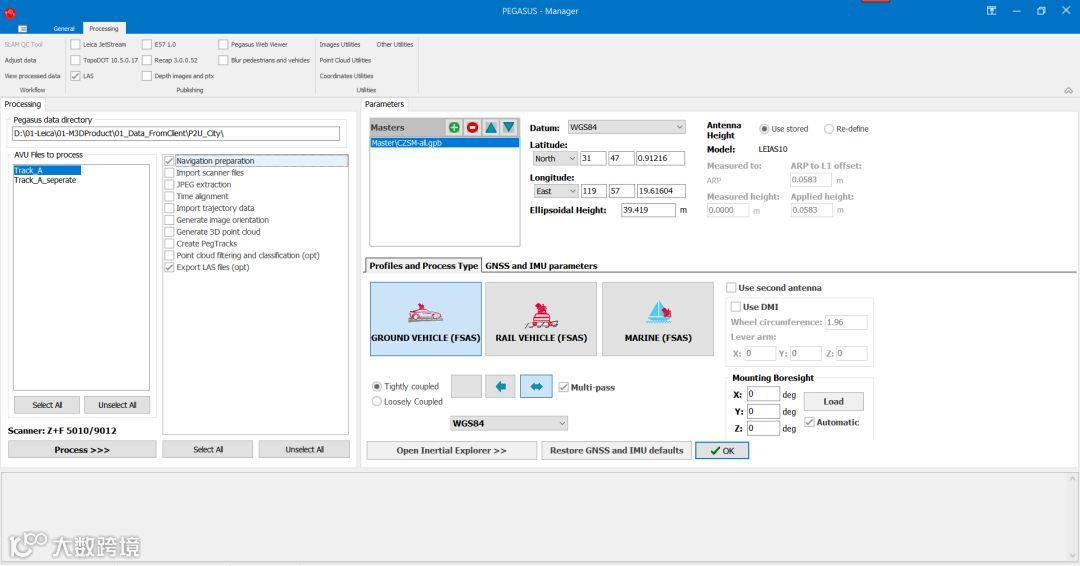Open the Longitude East hemisphere dropdown
Screen dimensions: 1080x566
pyautogui.click(x=555, y=191)
